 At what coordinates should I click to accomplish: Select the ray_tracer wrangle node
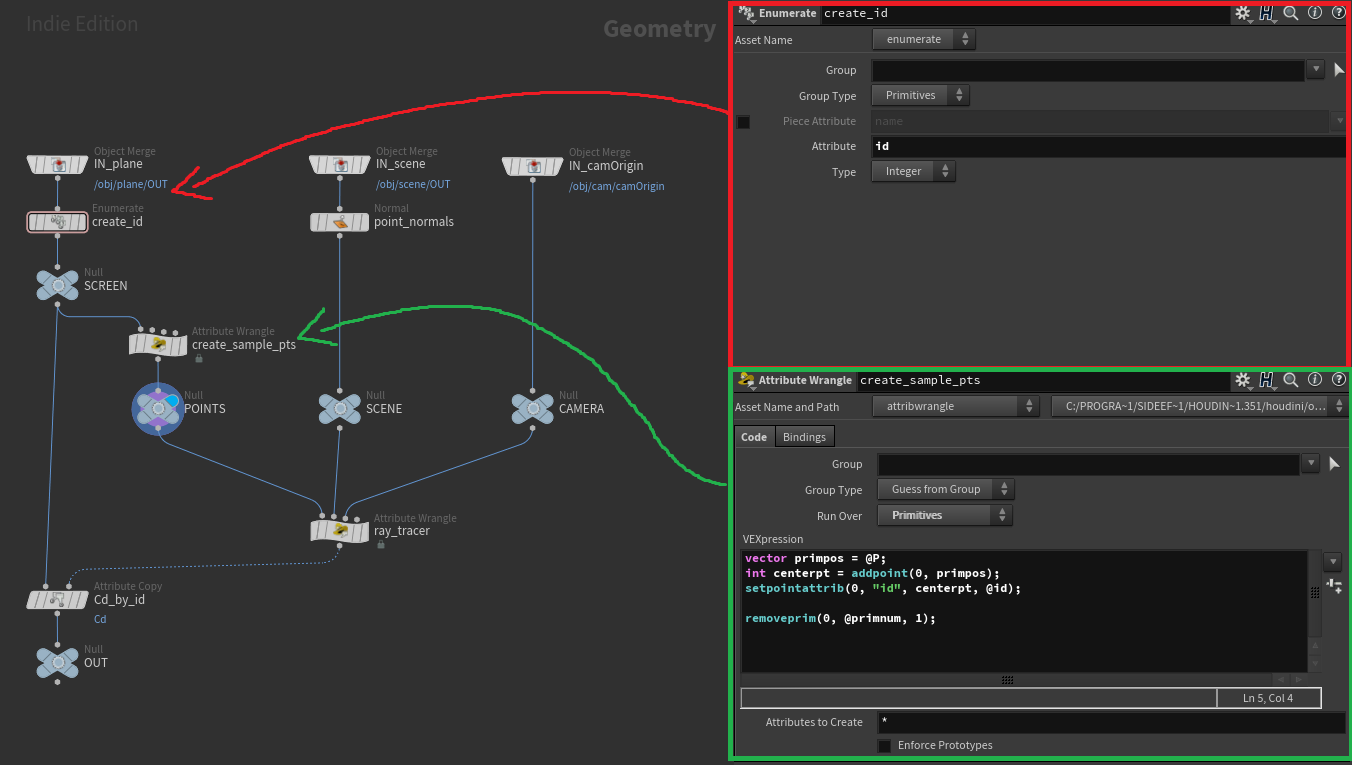[340, 530]
